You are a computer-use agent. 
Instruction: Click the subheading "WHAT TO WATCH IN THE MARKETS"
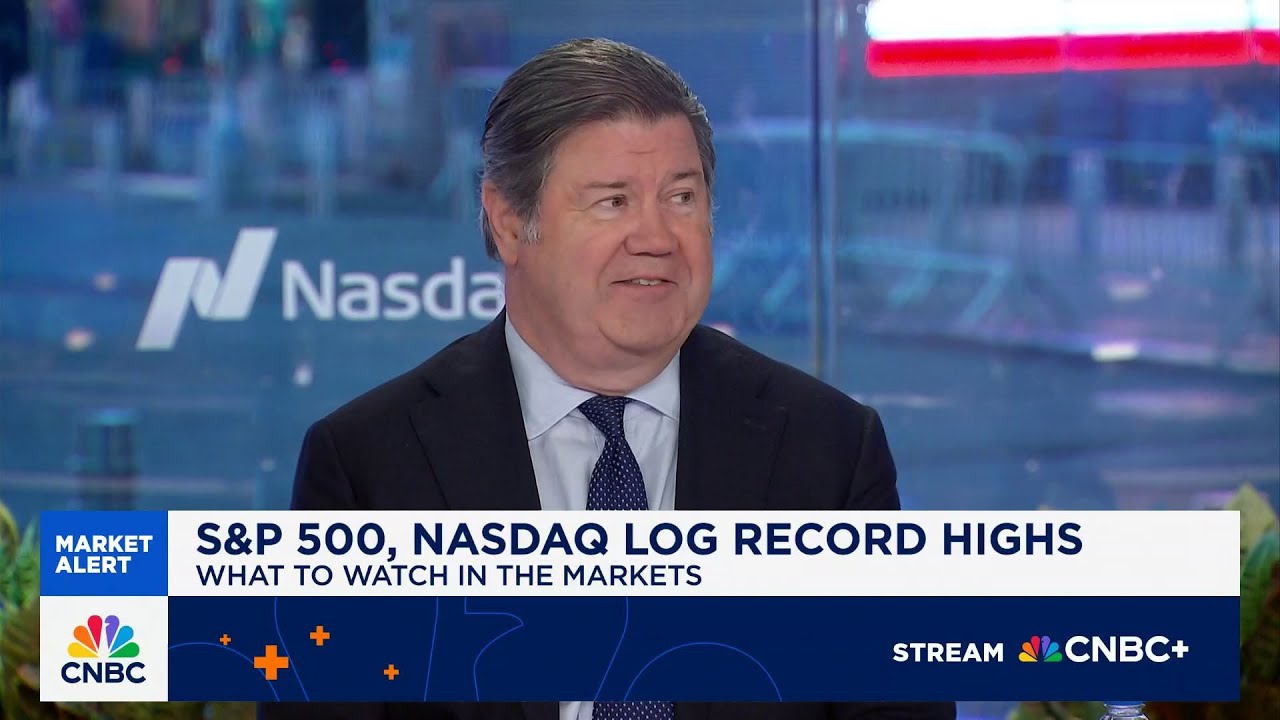pyautogui.click(x=449, y=576)
